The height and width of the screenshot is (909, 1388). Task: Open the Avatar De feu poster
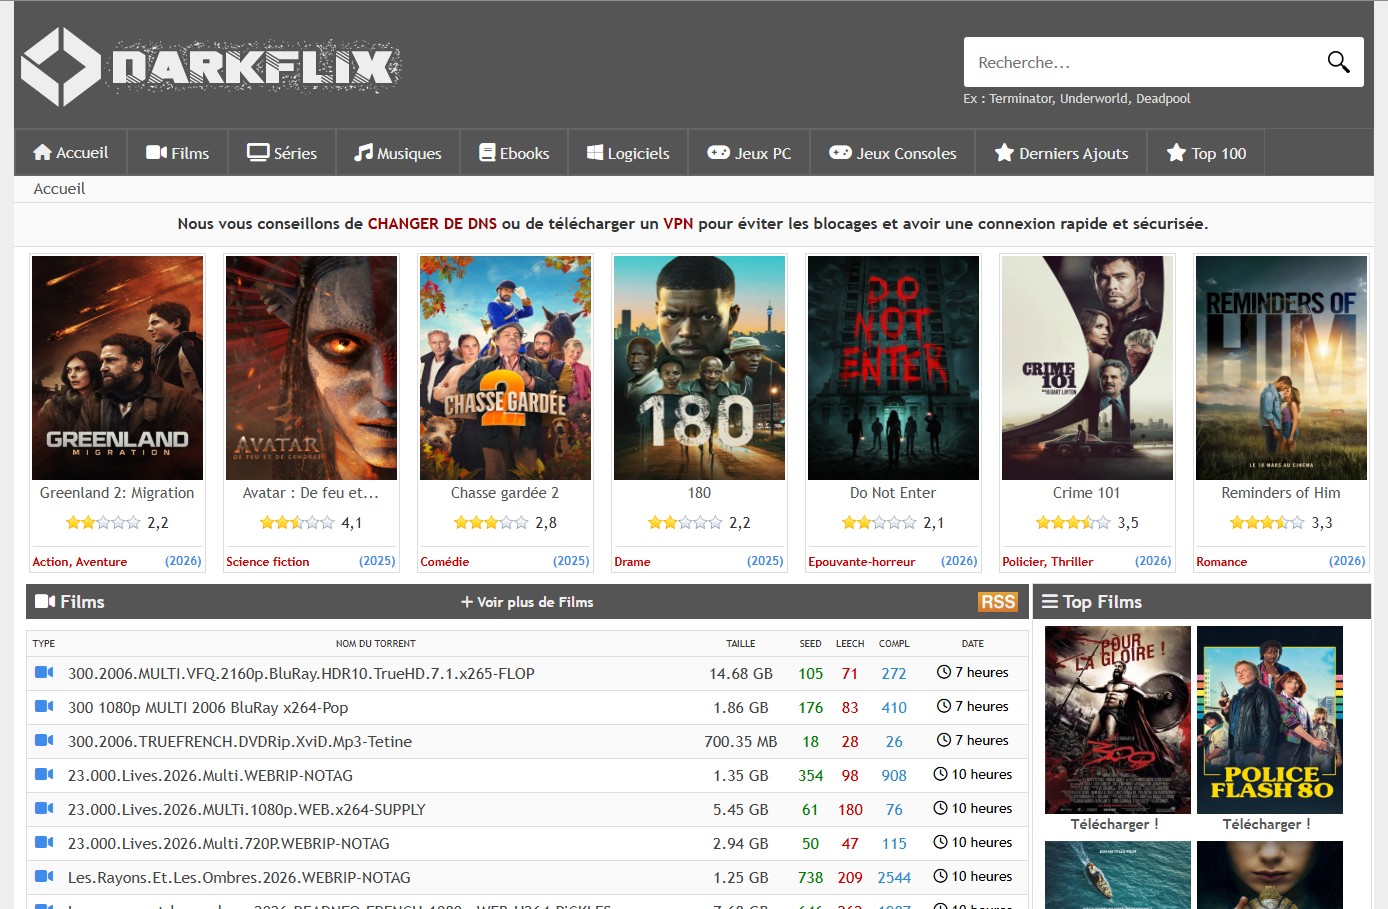pos(311,368)
